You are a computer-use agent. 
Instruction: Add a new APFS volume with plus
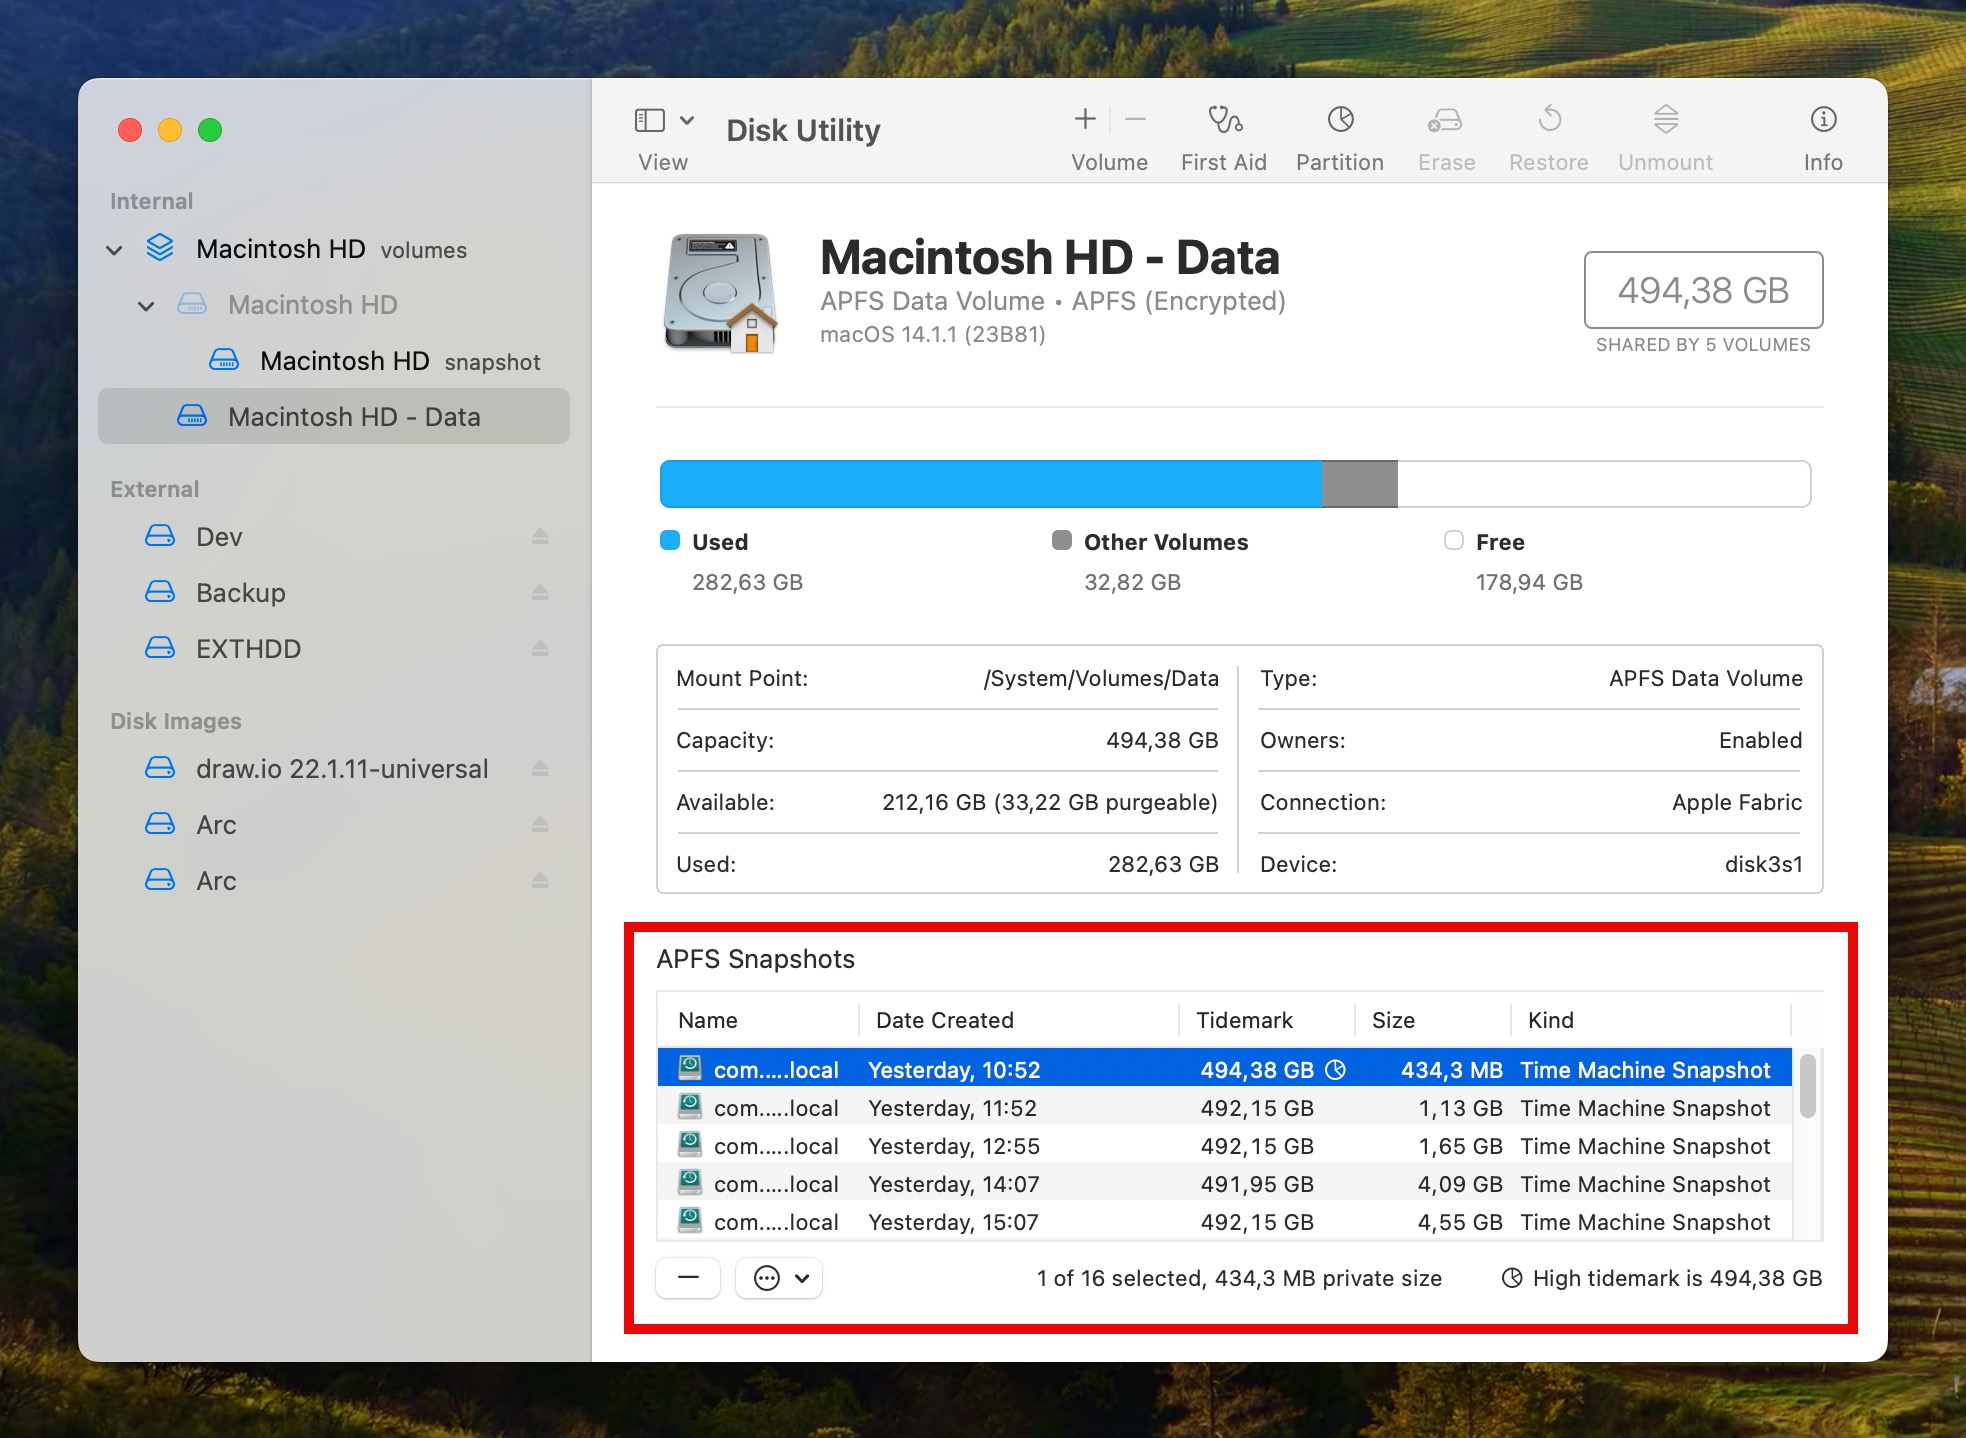point(1085,120)
